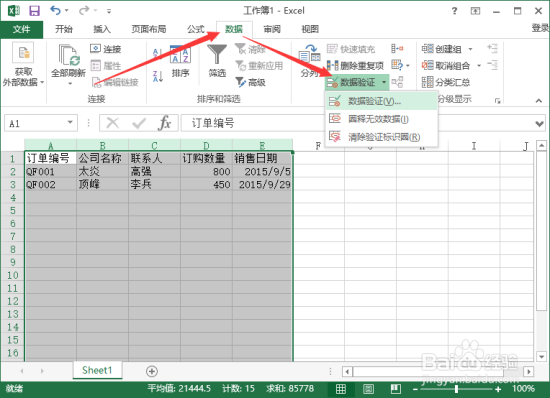Click the 连接 connections button
This screenshot has height=398, width=550.
tap(106, 49)
